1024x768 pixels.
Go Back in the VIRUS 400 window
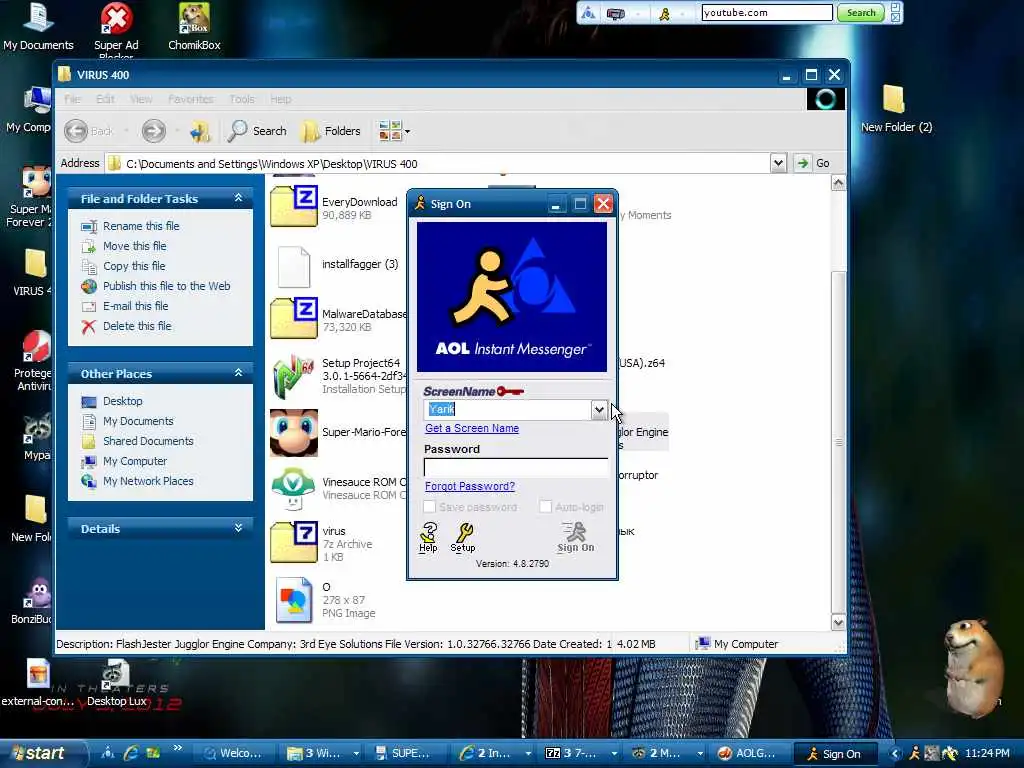pos(89,131)
